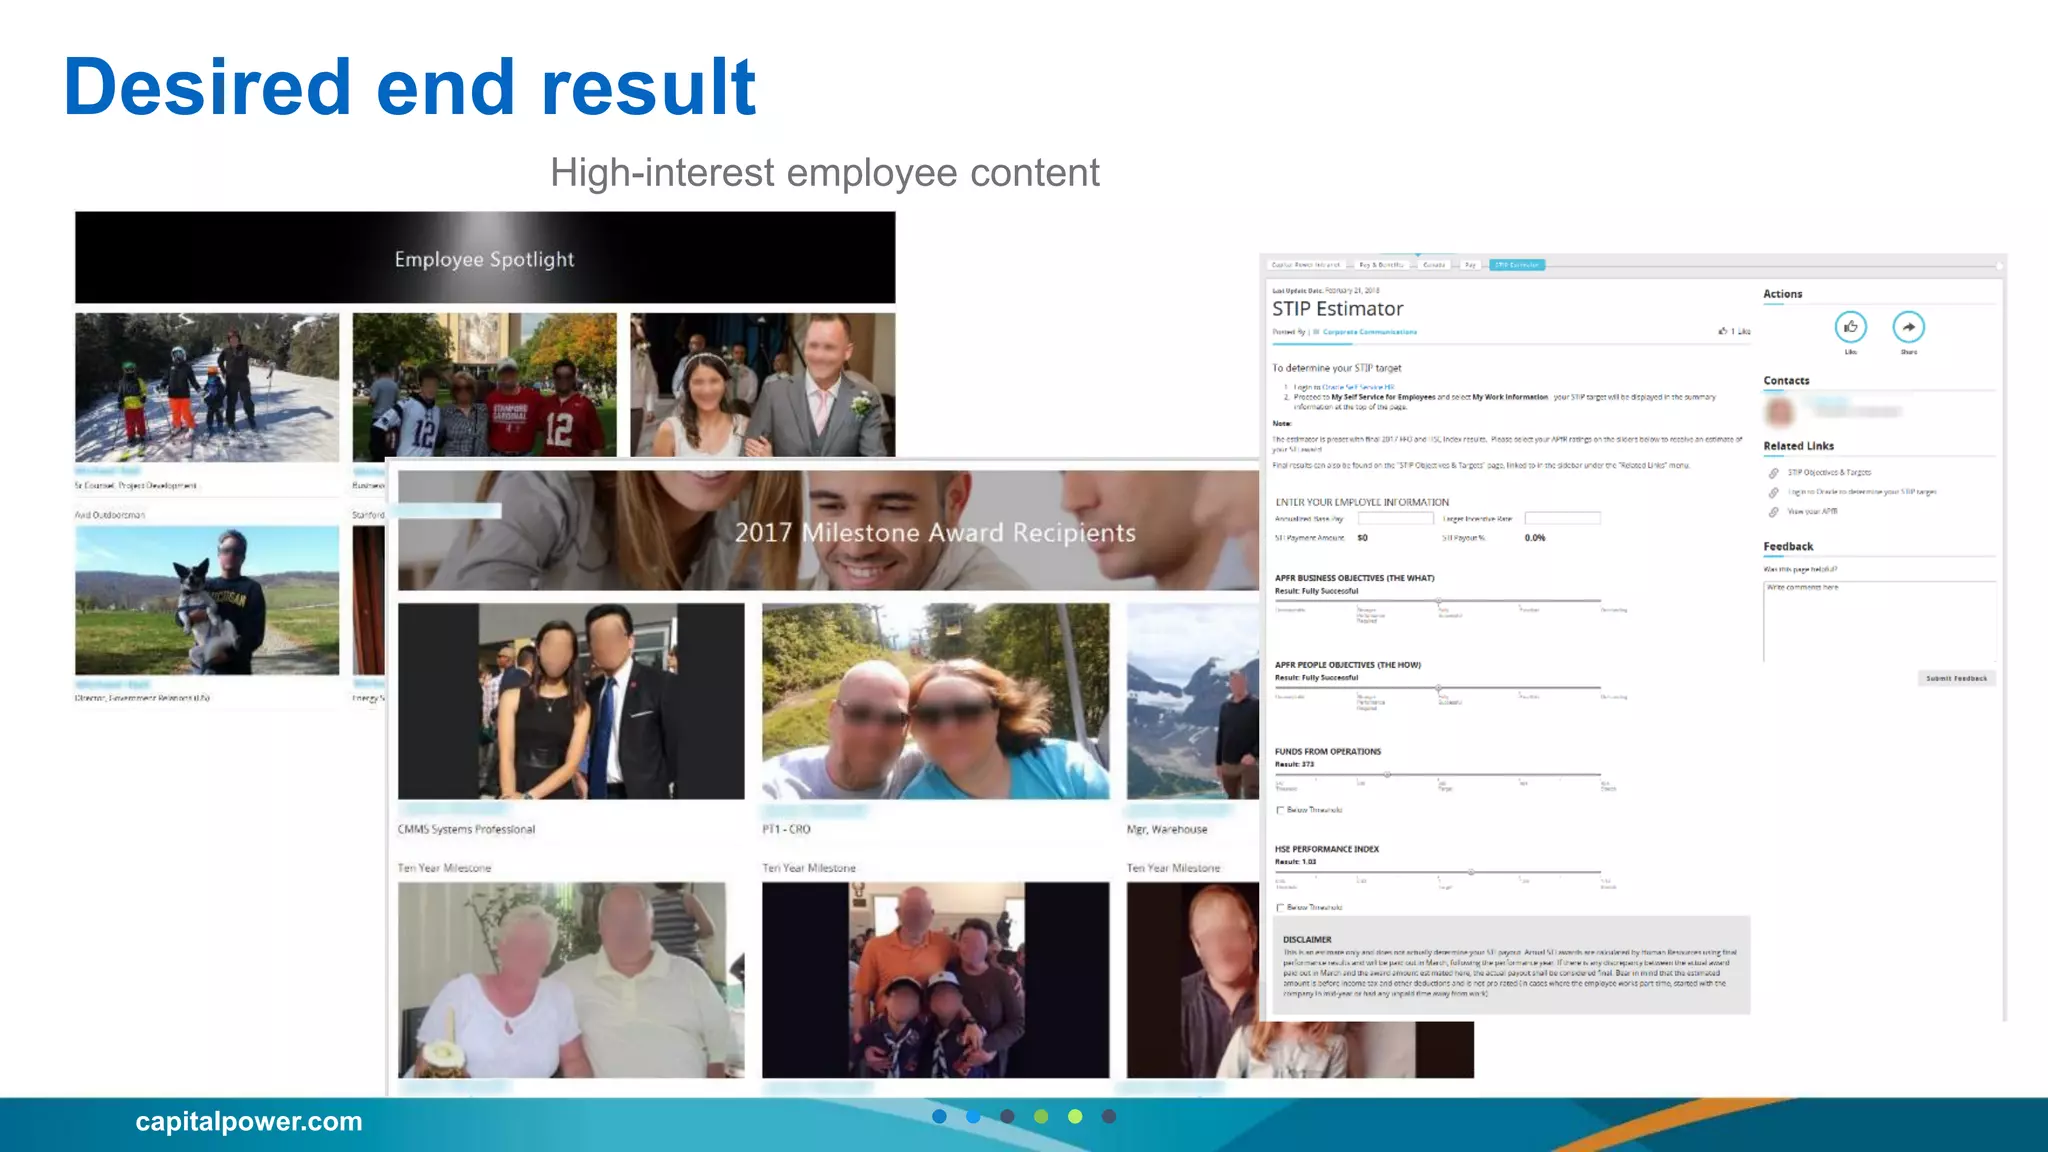Open the Canada breadcrumb tab

click(x=1434, y=265)
